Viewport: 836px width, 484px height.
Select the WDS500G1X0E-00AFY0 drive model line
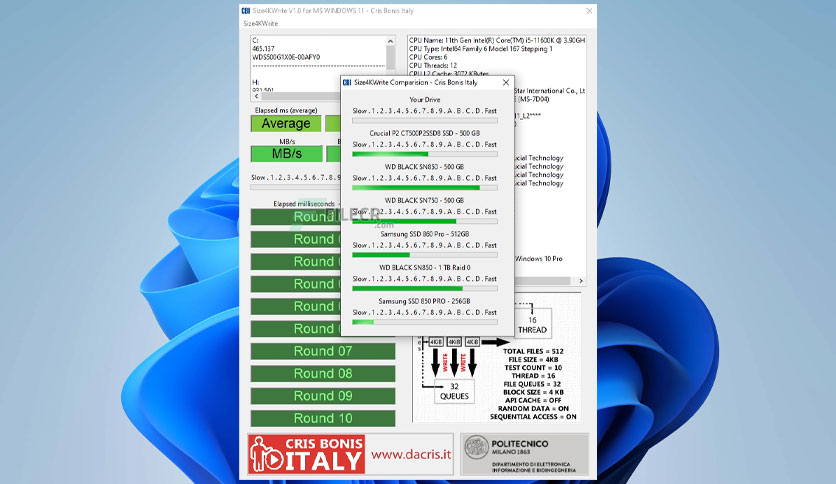286,57
